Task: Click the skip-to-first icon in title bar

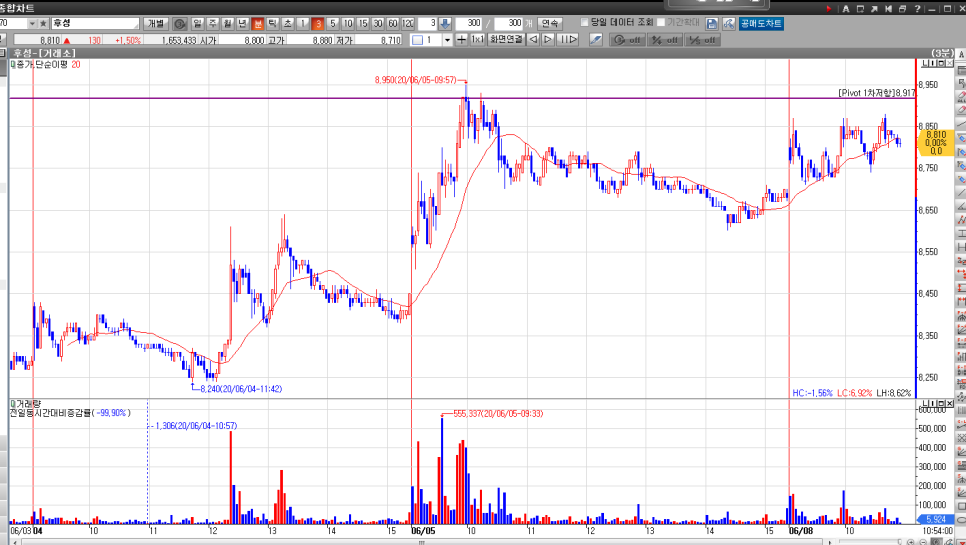Action: [x=888, y=9]
